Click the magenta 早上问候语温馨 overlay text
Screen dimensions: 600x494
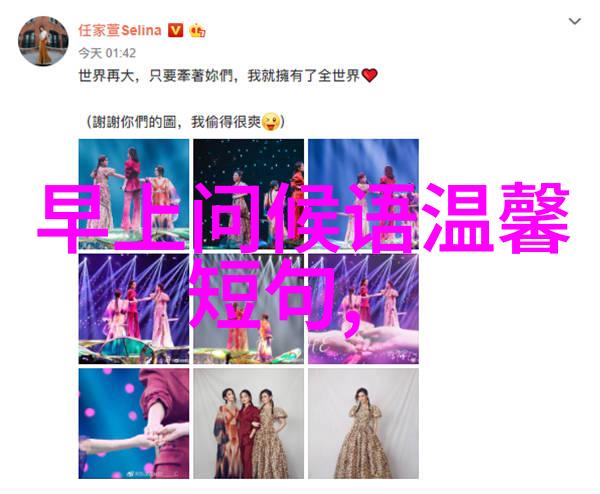pyautogui.click(x=303, y=218)
